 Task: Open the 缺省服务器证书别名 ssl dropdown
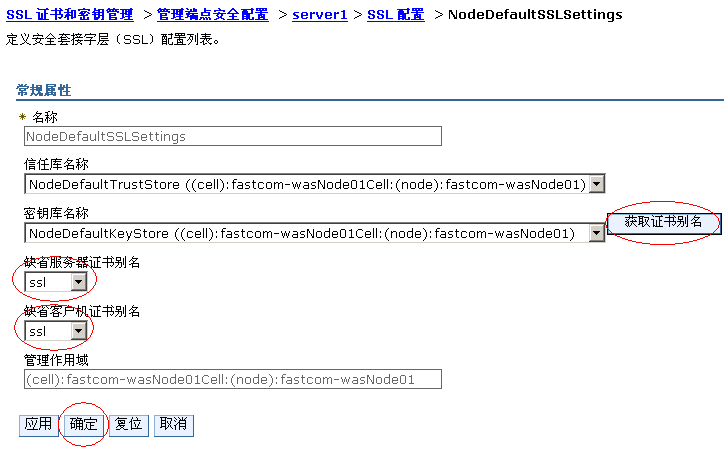(56, 282)
